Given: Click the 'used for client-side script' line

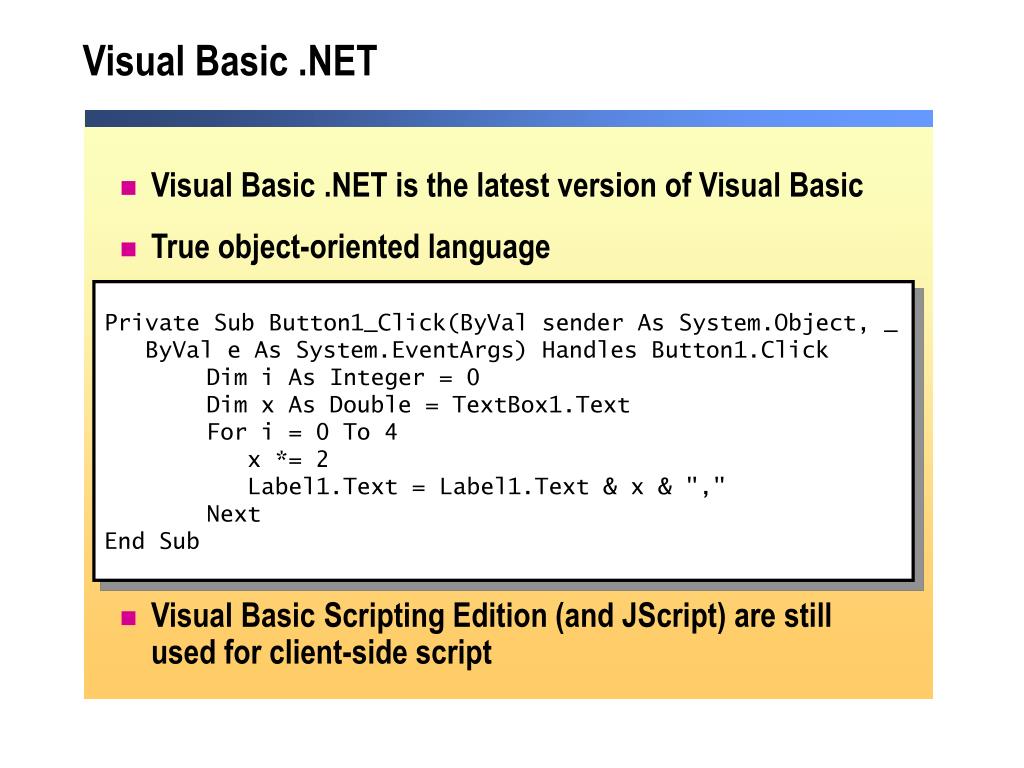Looking at the screenshot, I should (x=321, y=653).
